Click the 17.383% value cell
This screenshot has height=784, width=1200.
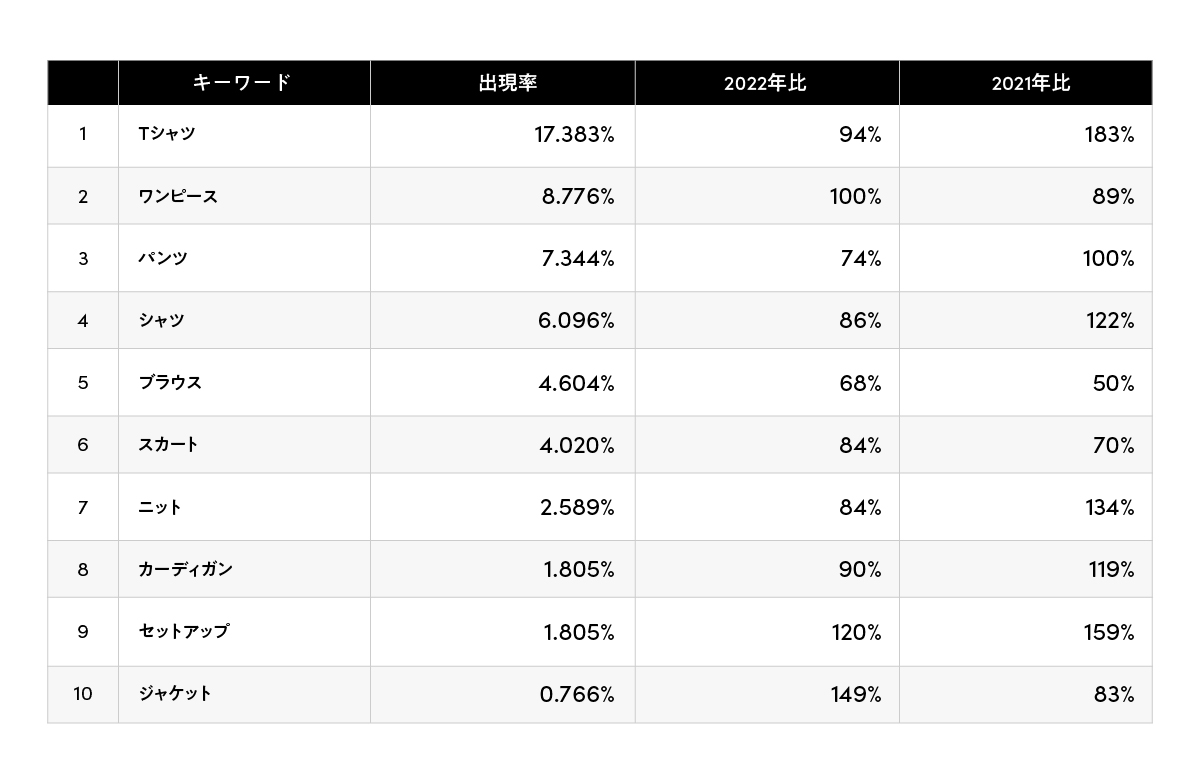(574, 135)
